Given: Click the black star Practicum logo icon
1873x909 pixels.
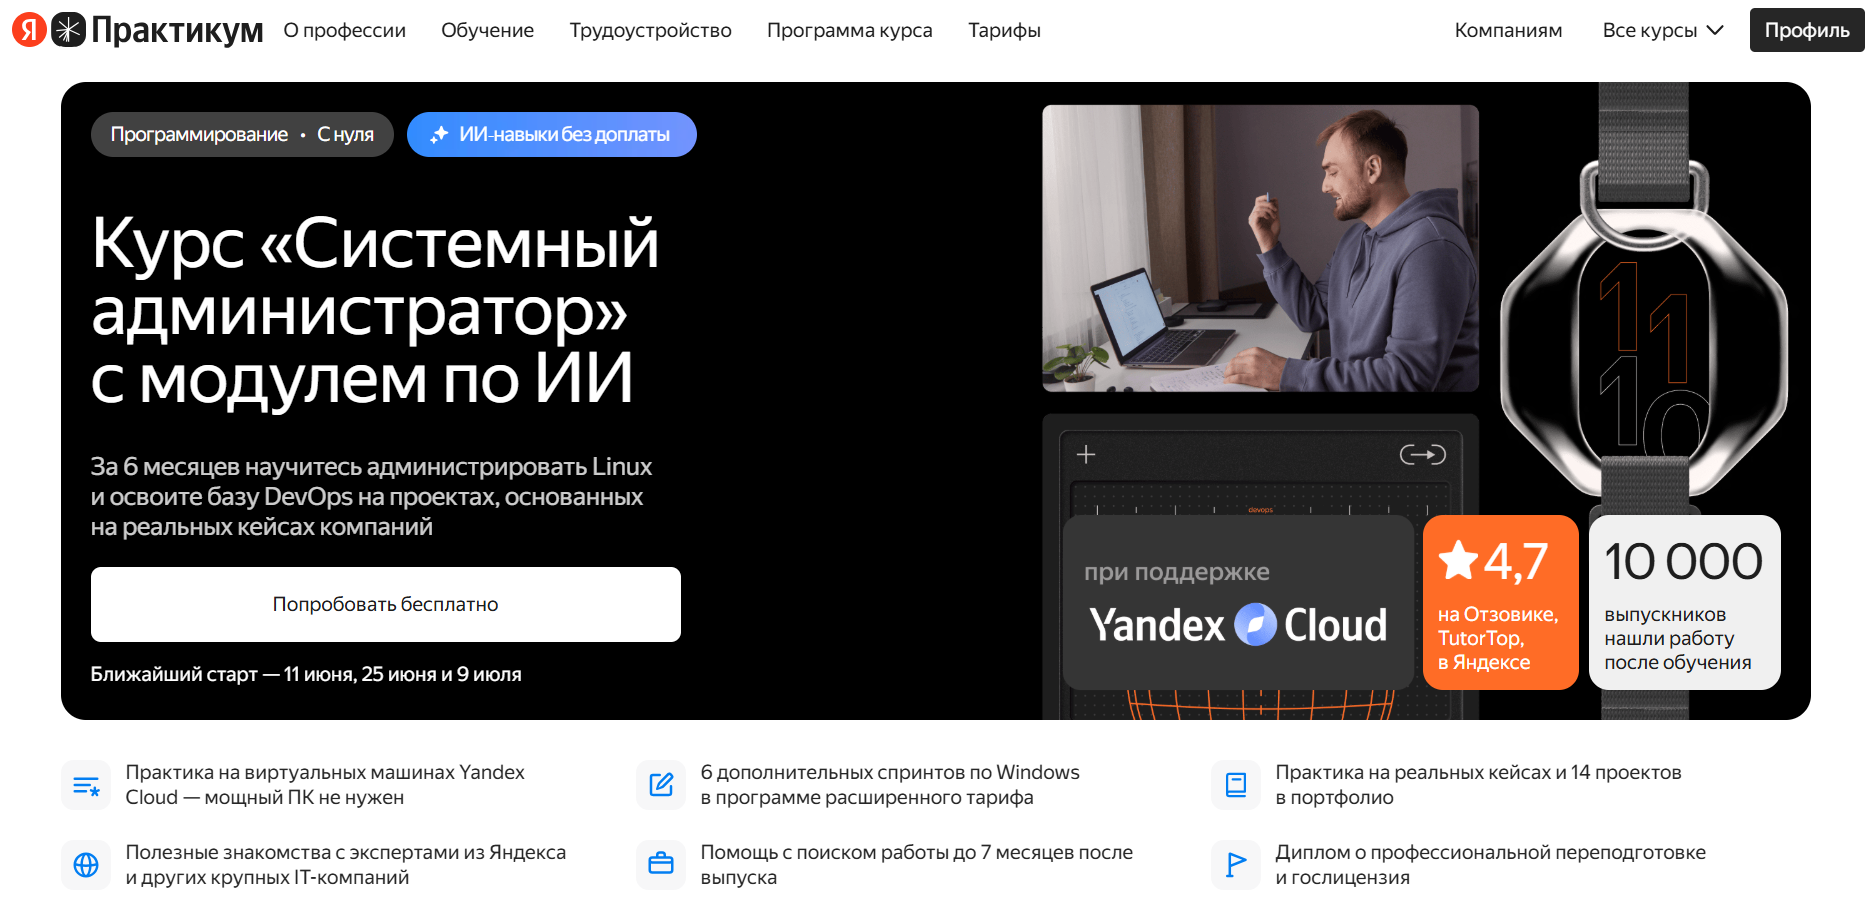Looking at the screenshot, I should (x=68, y=30).
